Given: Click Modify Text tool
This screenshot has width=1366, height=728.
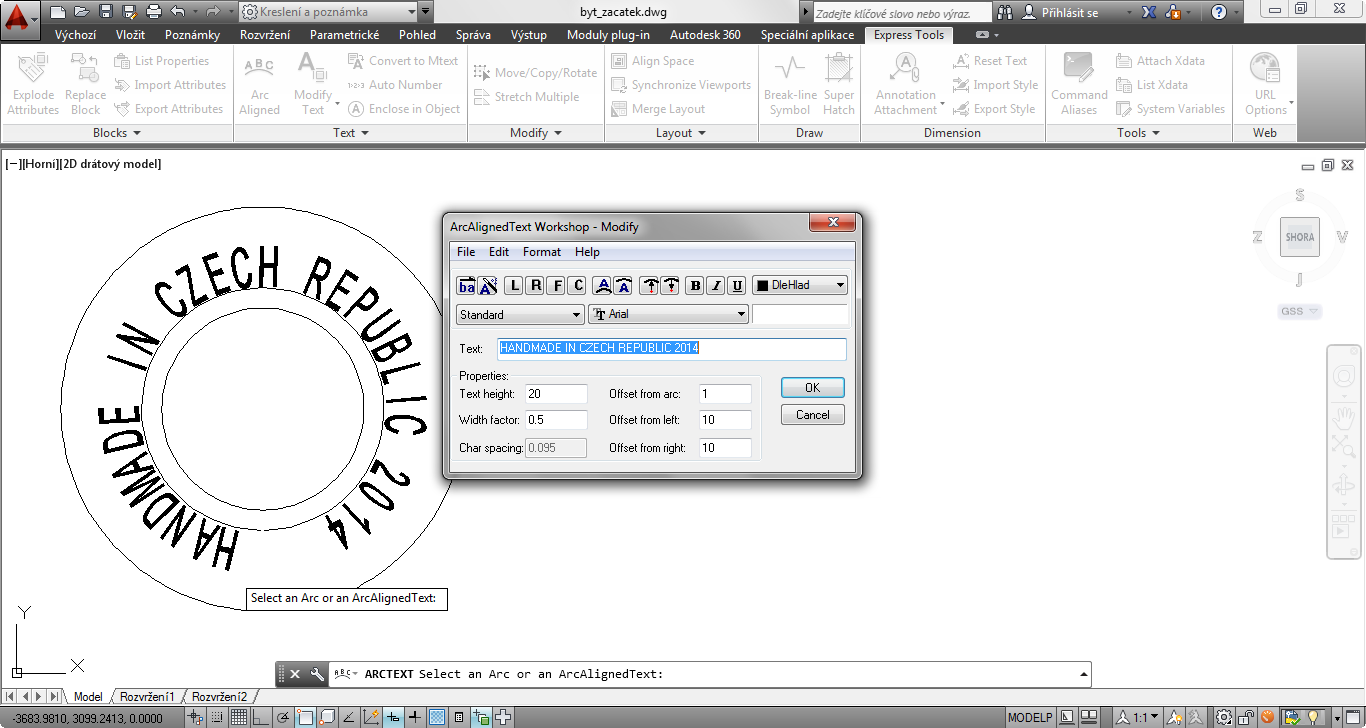Looking at the screenshot, I should (314, 84).
